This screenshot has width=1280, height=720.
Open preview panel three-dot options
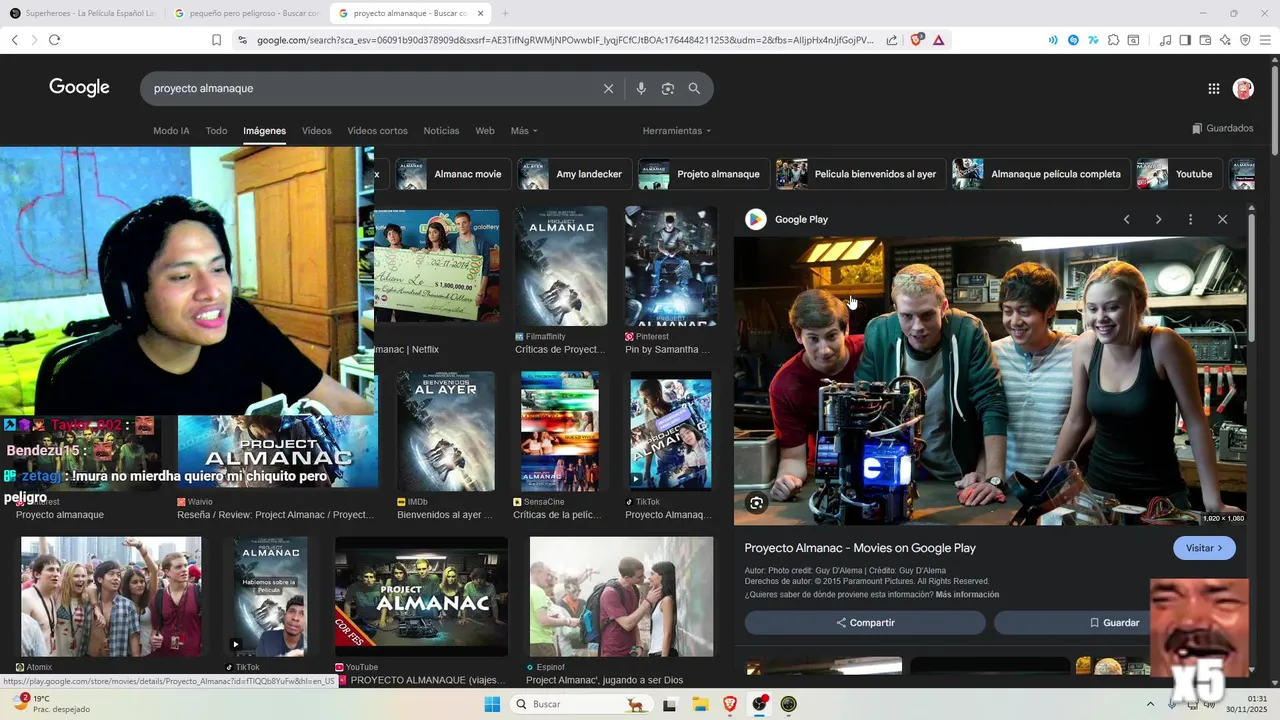(1190, 219)
